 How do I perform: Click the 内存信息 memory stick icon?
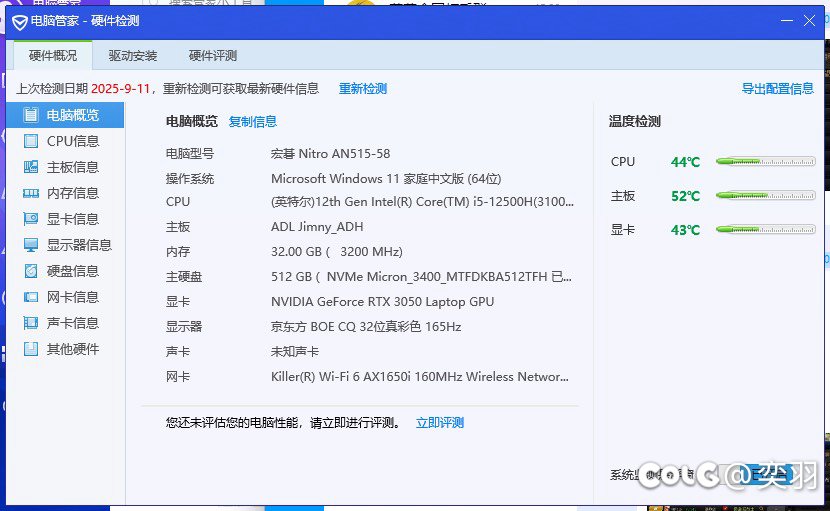31,193
